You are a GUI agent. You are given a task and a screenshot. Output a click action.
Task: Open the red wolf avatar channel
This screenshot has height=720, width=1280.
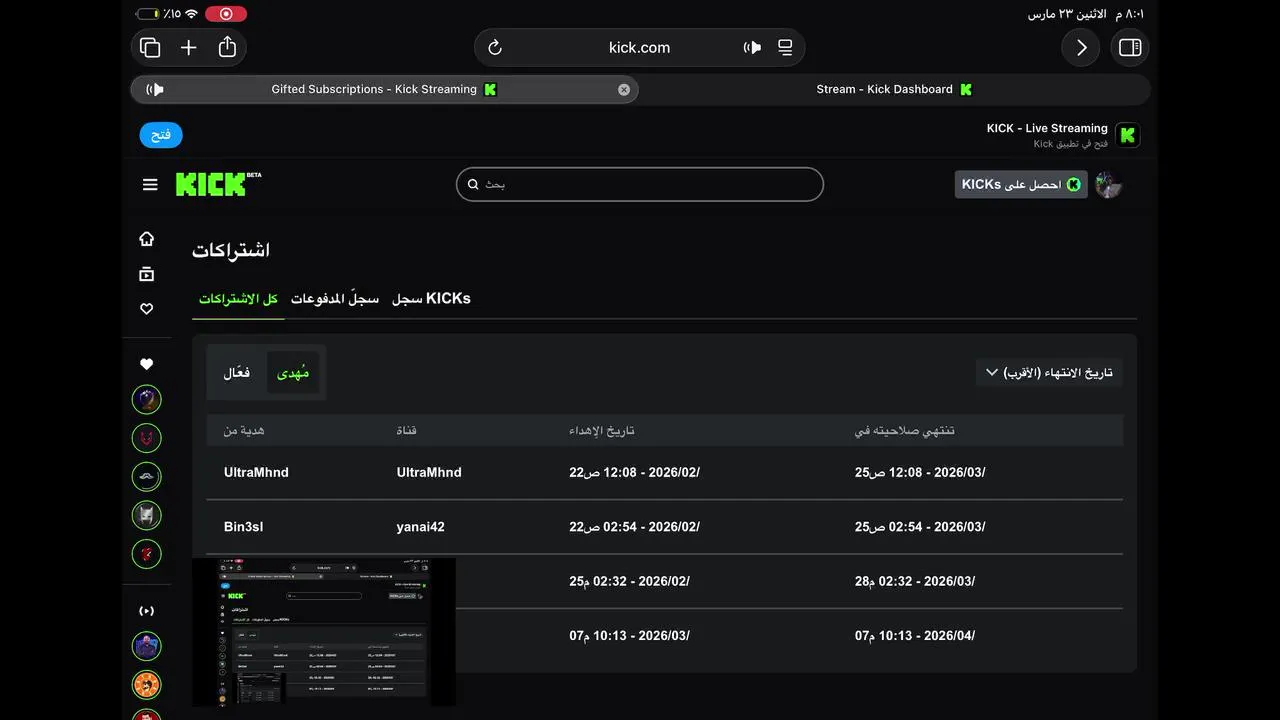click(x=147, y=438)
